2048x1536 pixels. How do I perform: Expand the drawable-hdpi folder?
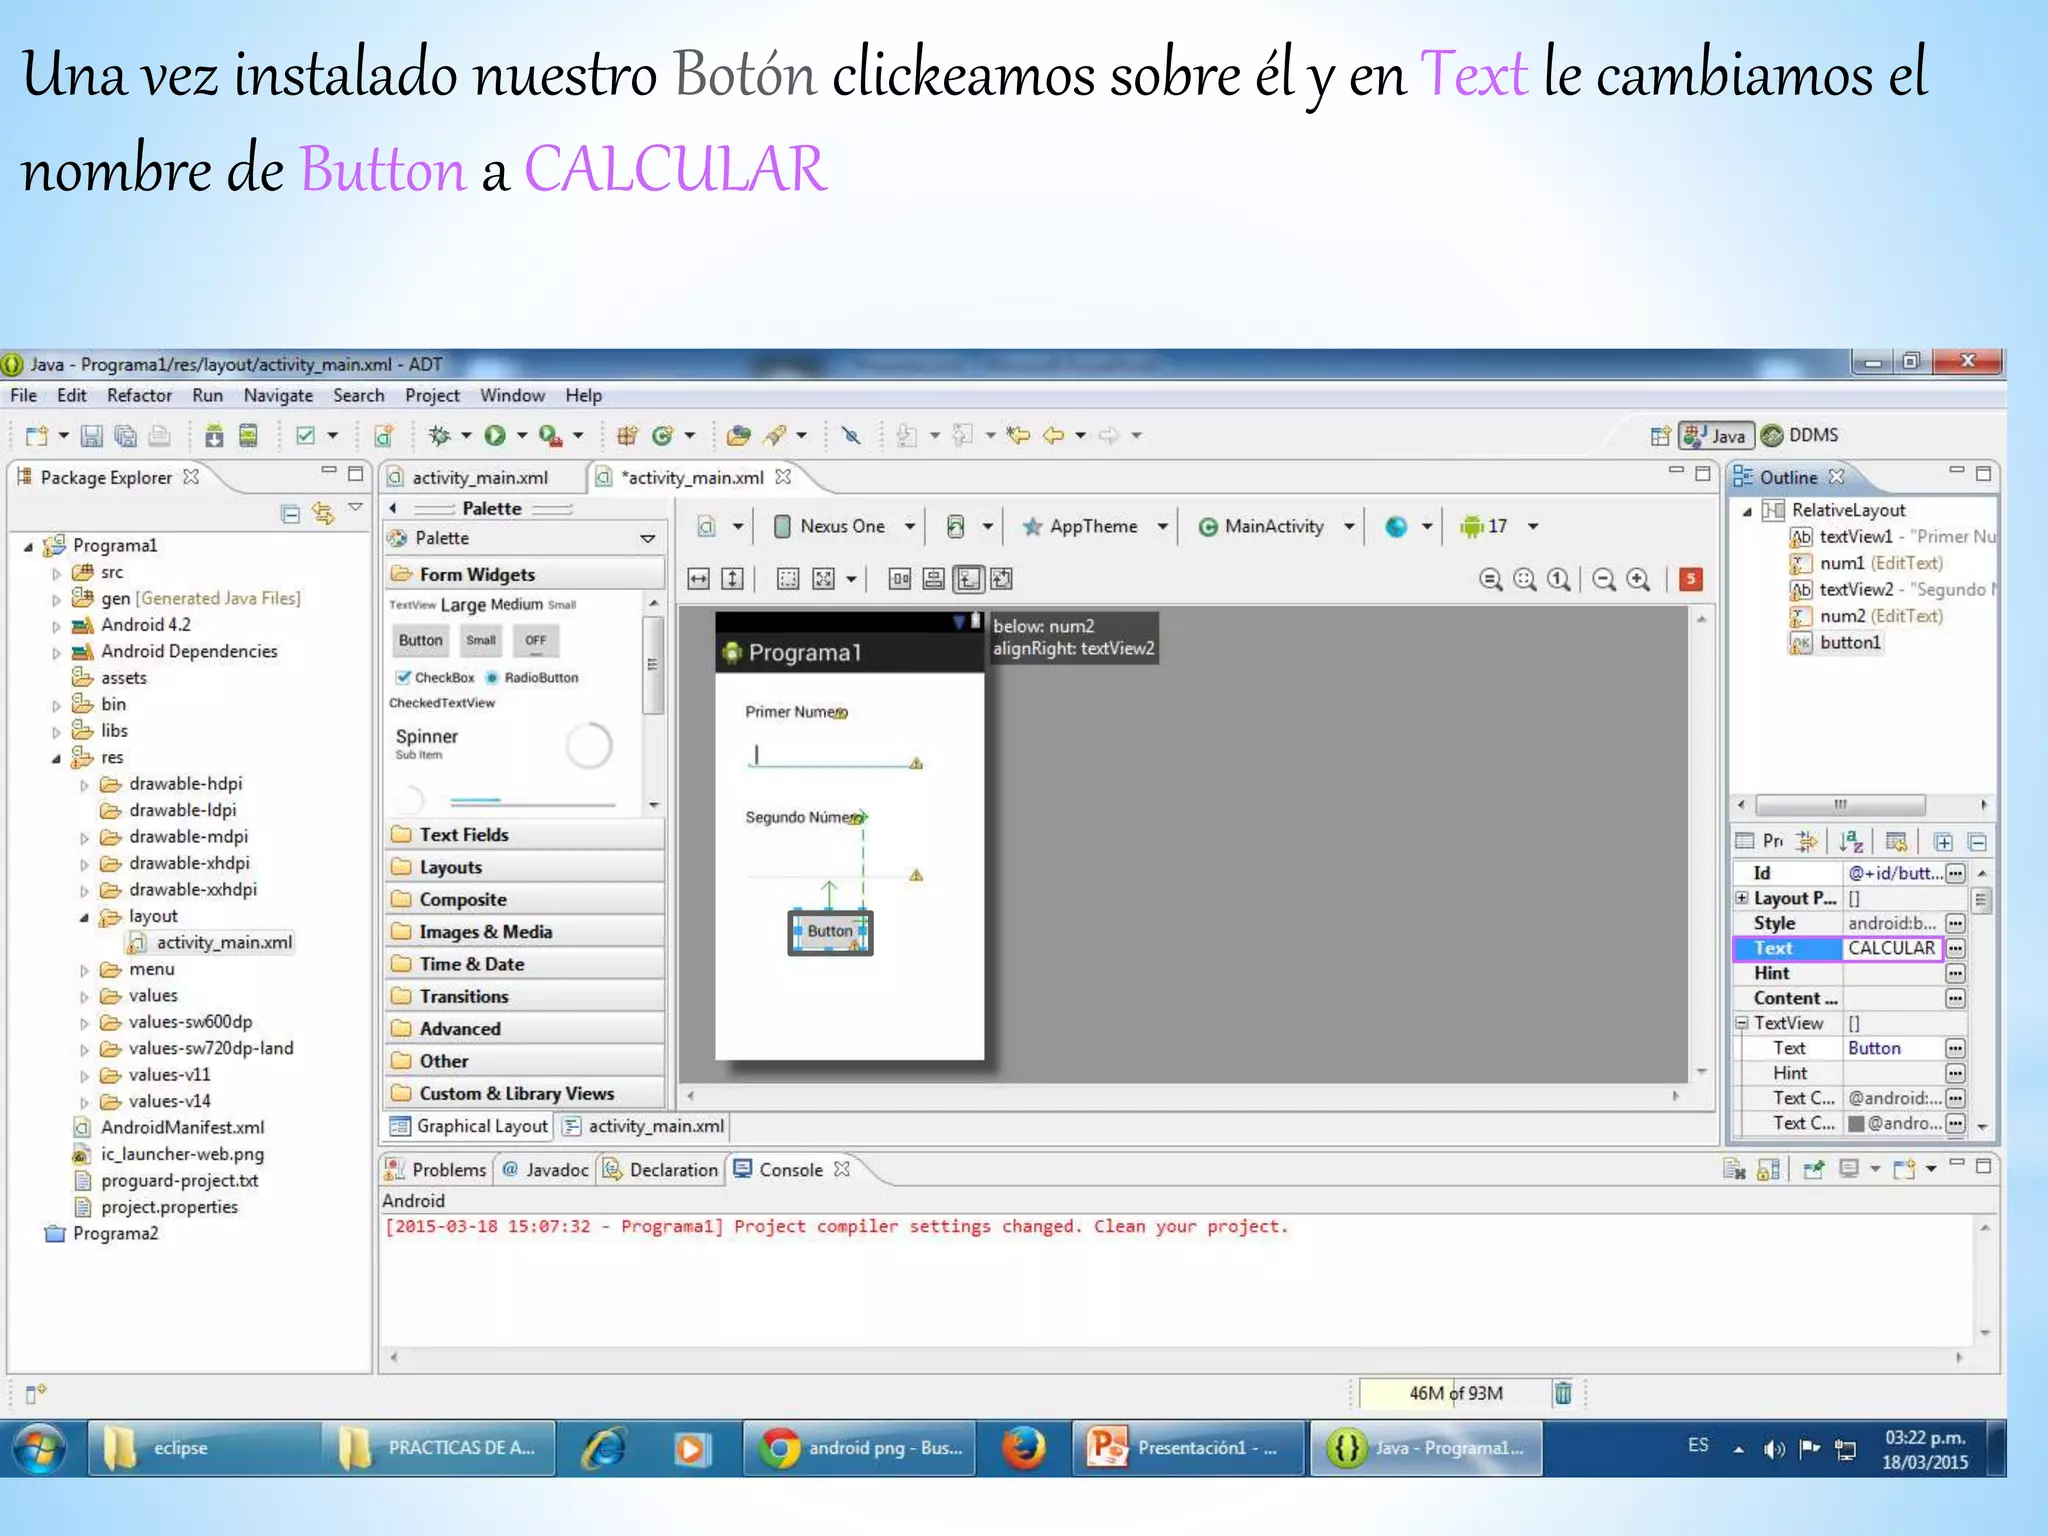point(84,786)
